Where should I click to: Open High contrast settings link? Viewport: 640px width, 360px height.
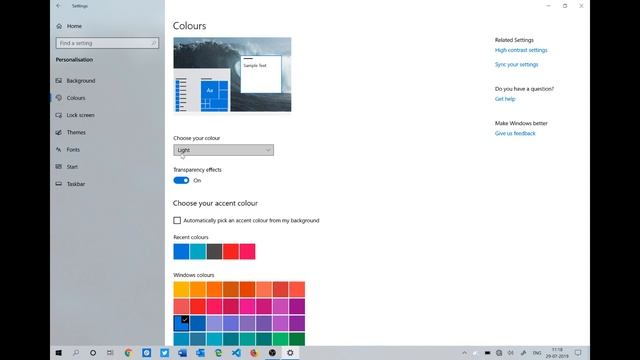[x=521, y=50]
